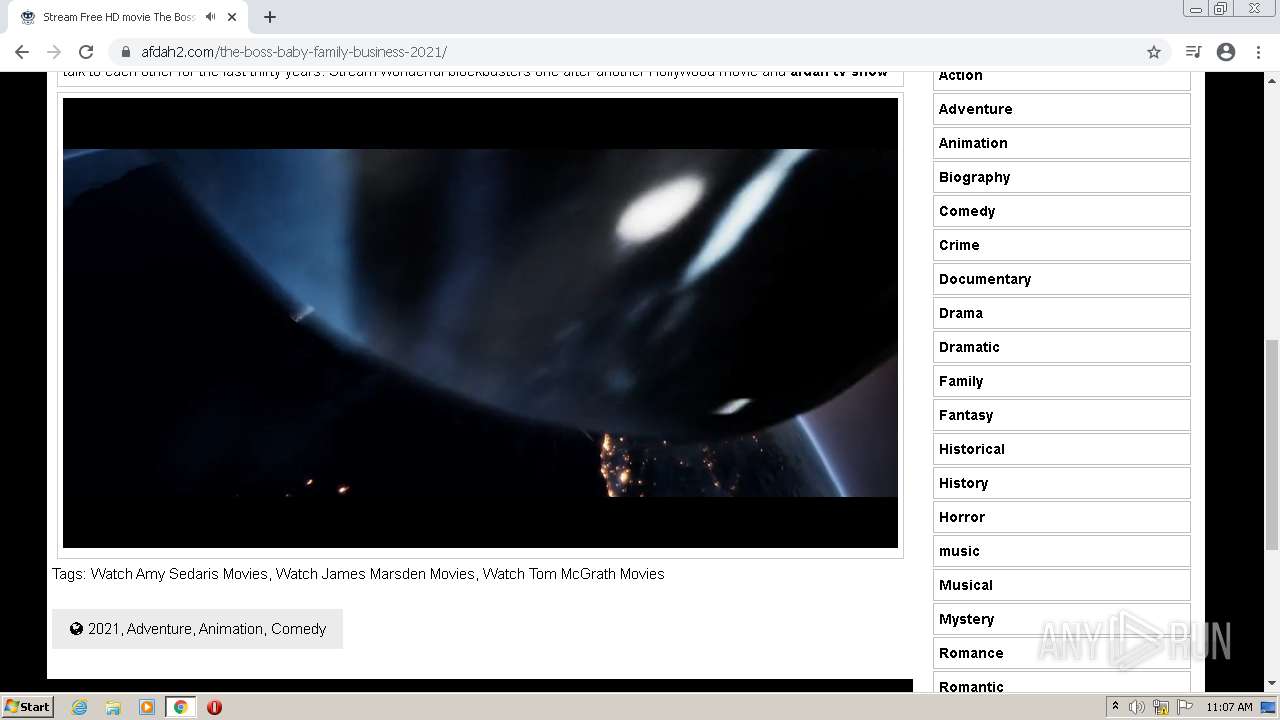Open the Family genre category
Image resolution: width=1280 pixels, height=720 pixels.
click(1061, 381)
